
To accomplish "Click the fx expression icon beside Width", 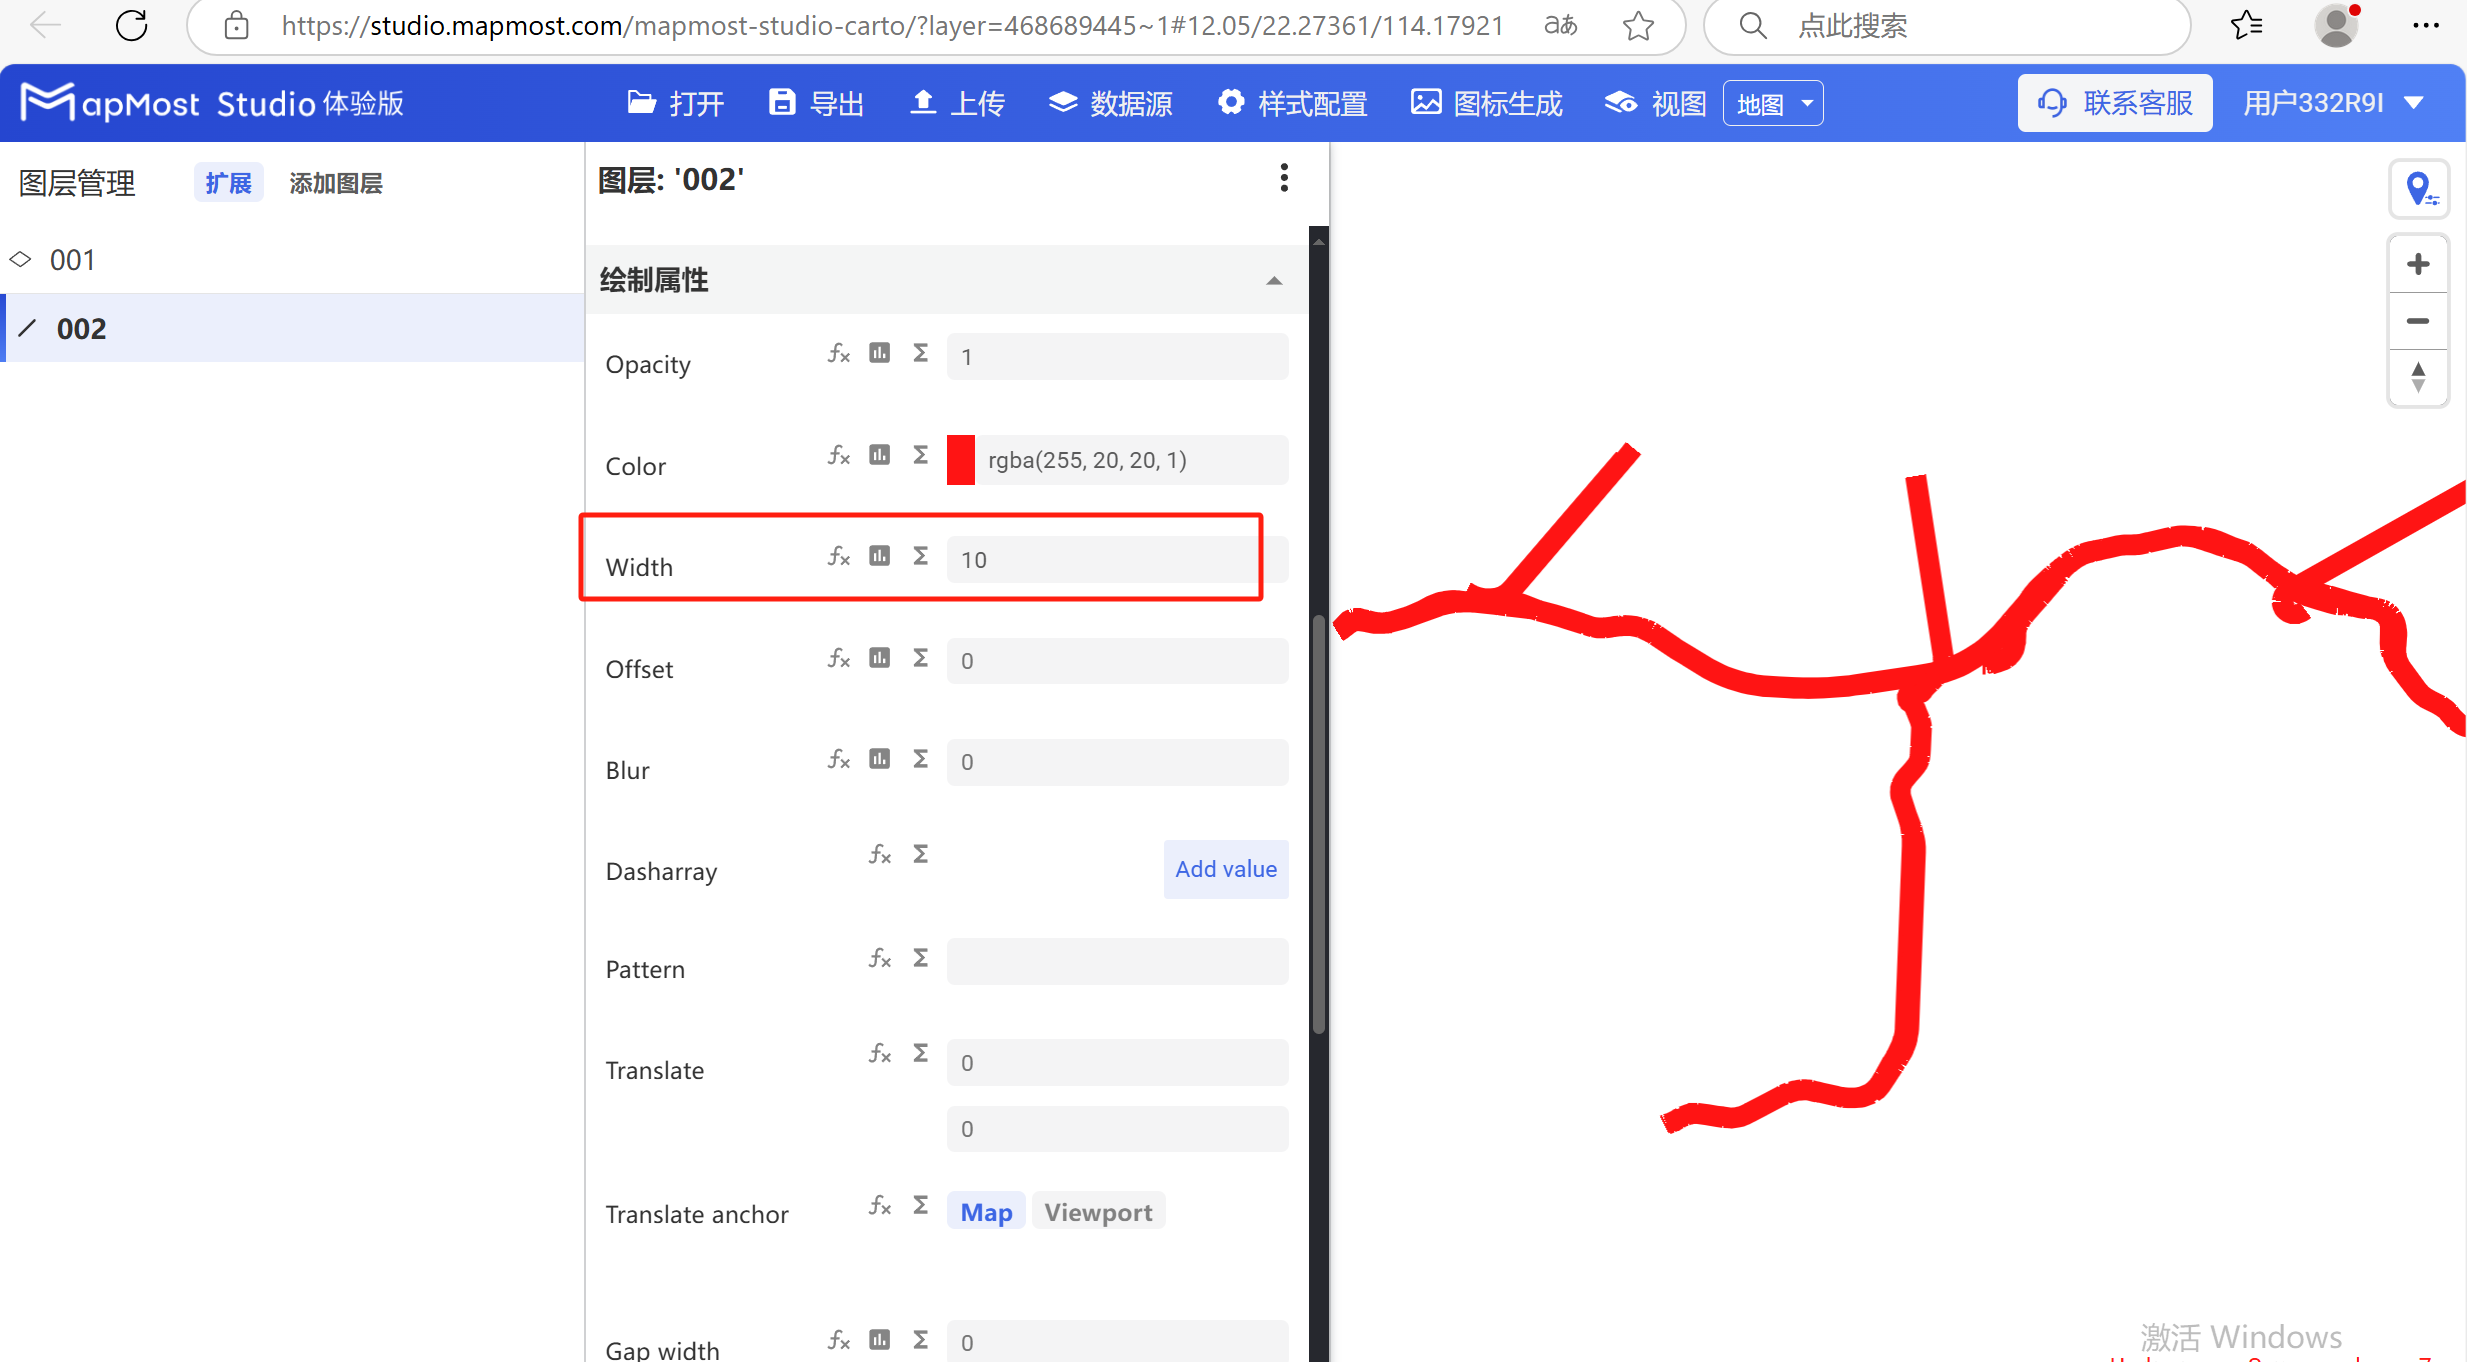I will point(838,557).
